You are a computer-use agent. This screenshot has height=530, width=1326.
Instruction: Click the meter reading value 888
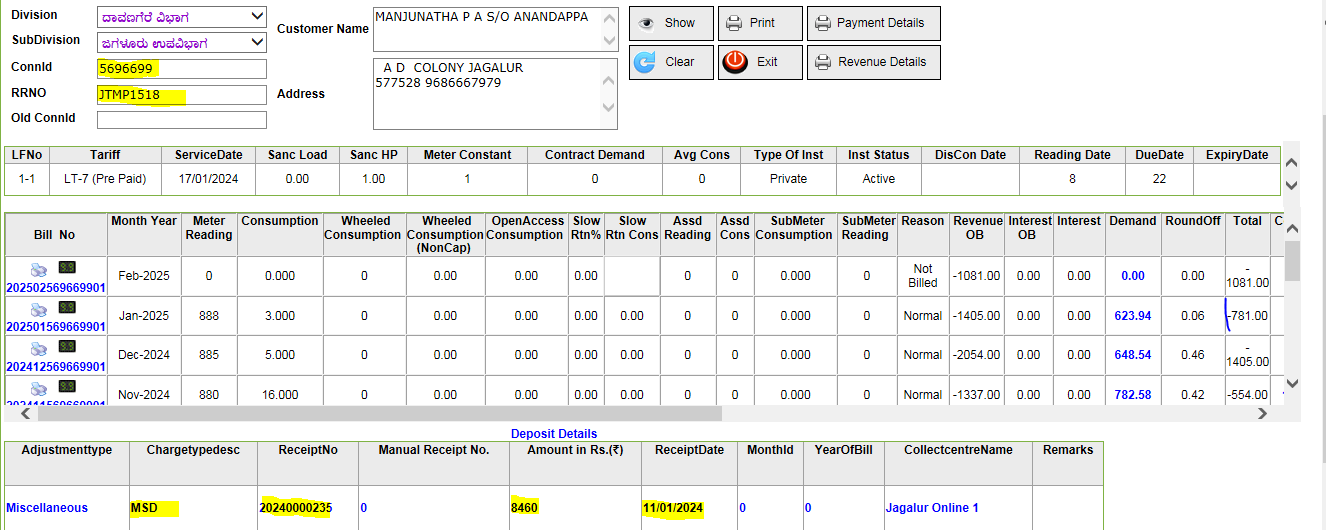pyautogui.click(x=209, y=316)
